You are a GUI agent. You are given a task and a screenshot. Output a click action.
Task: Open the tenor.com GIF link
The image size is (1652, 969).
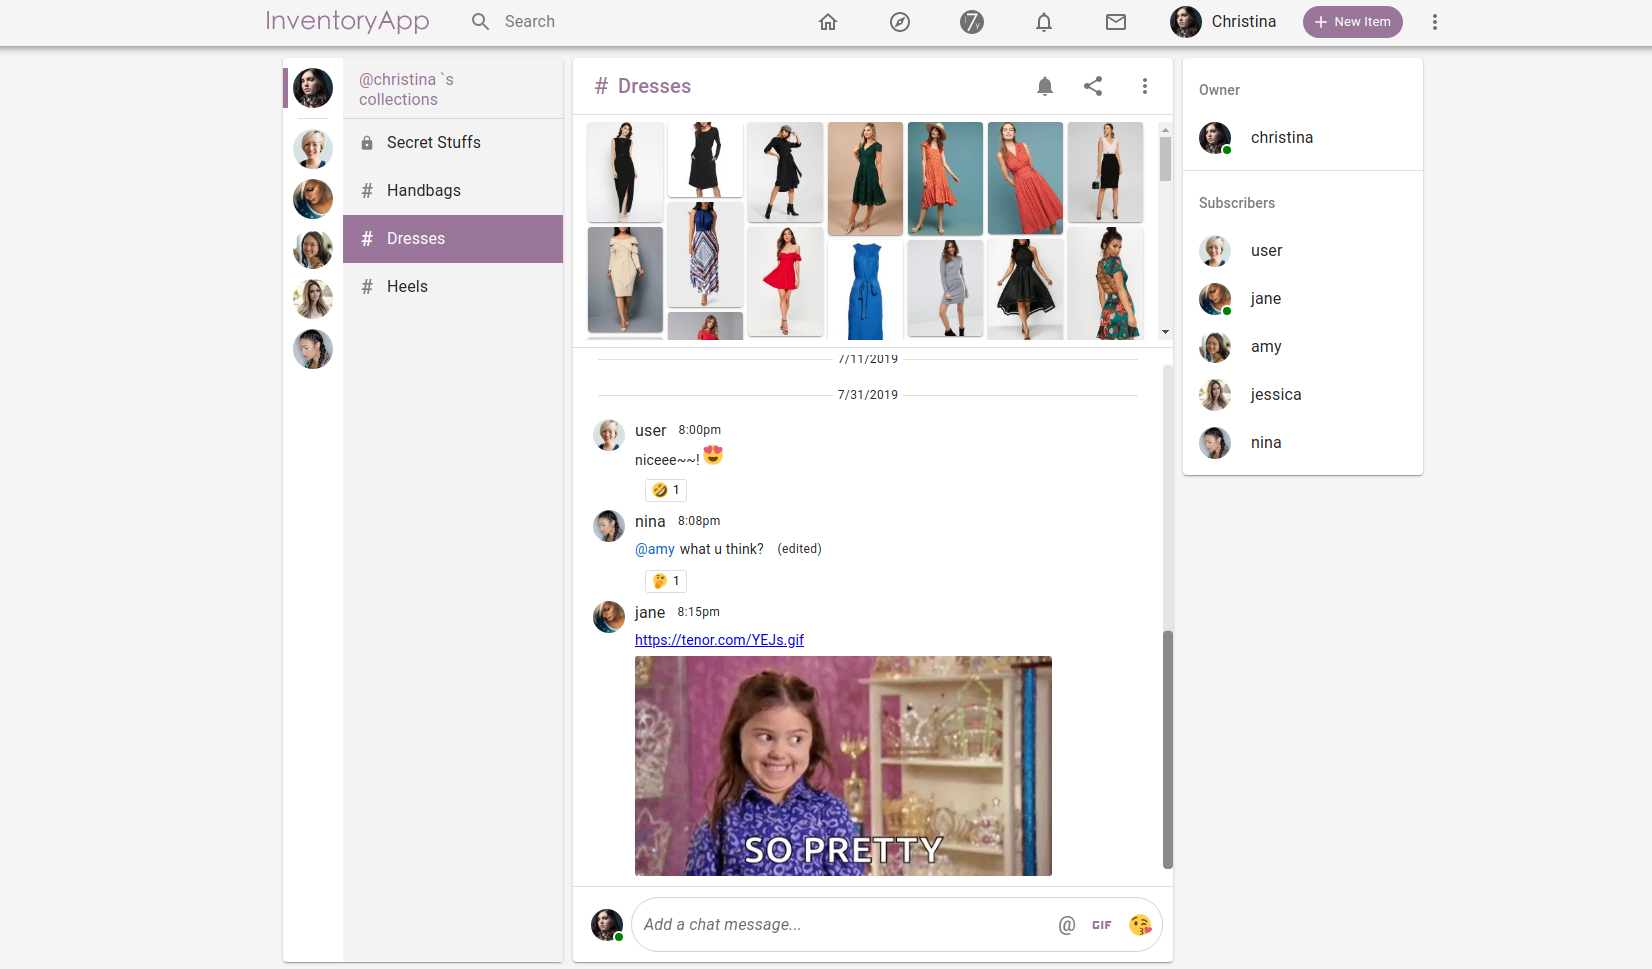719,640
